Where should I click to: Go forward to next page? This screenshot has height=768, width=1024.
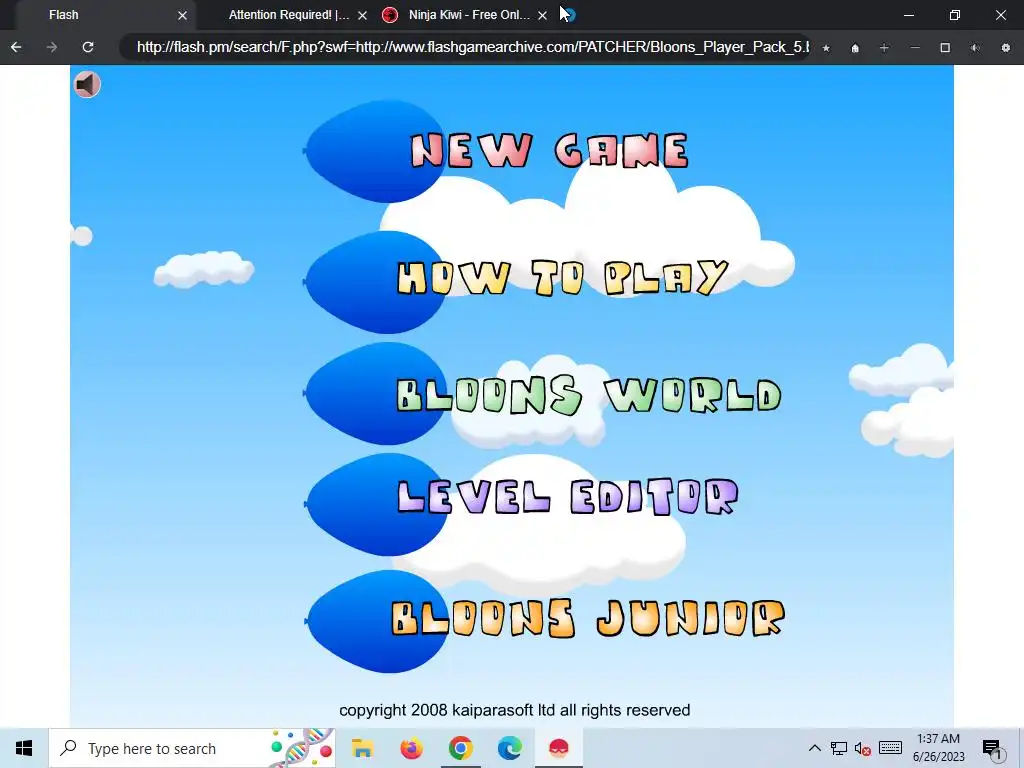(52, 47)
